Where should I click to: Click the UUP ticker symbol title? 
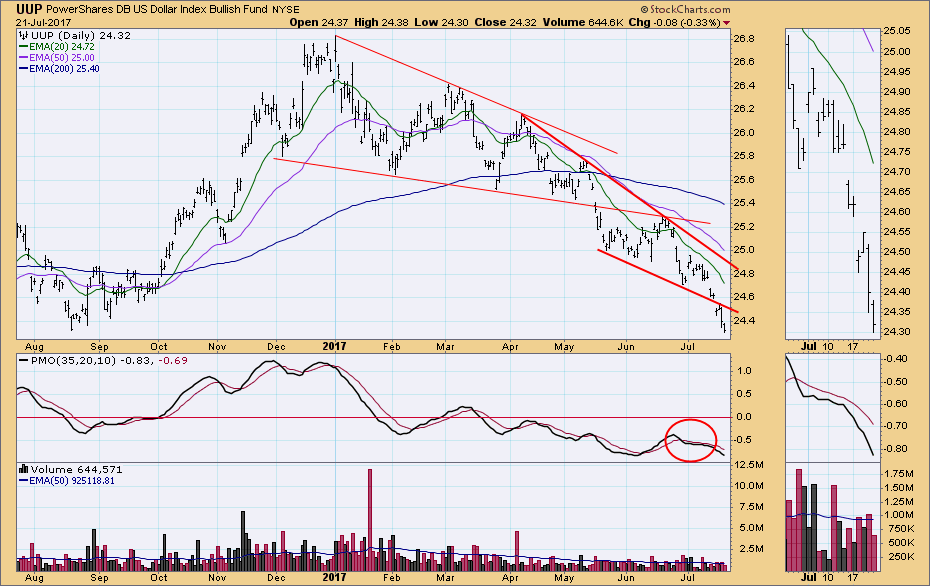[29, 9]
